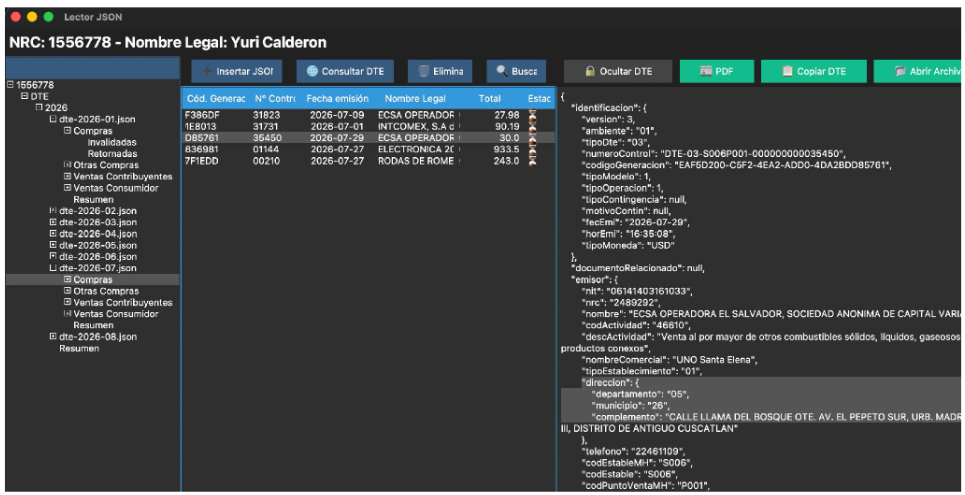Click the magnifier icon on Buscar button
This screenshot has height=495, width=965.
tap(502, 71)
